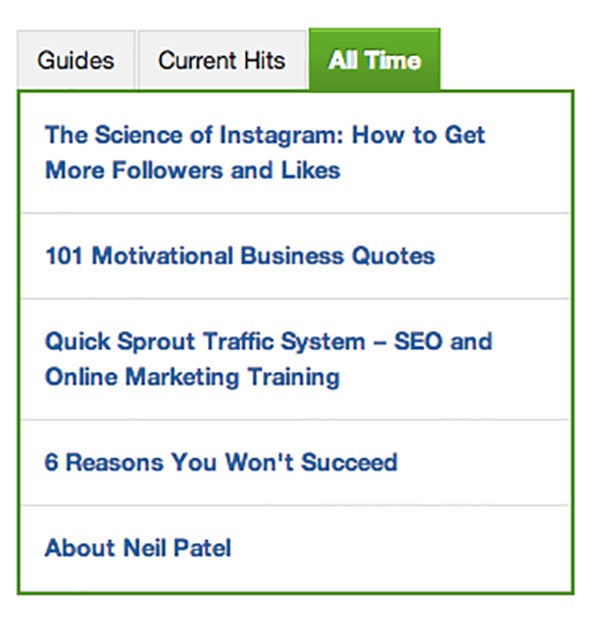Open Quick Sprout Traffic System link
Image resolution: width=610 pixels, height=629 pixels.
tap(268, 342)
